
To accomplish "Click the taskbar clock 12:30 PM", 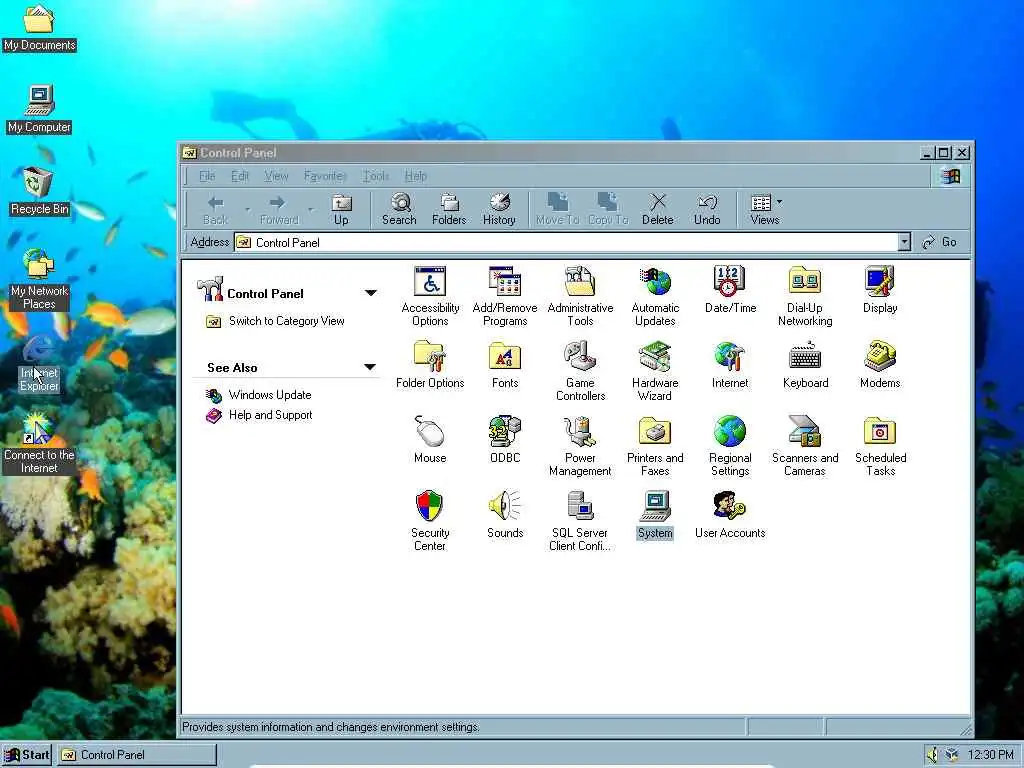I will [x=991, y=755].
